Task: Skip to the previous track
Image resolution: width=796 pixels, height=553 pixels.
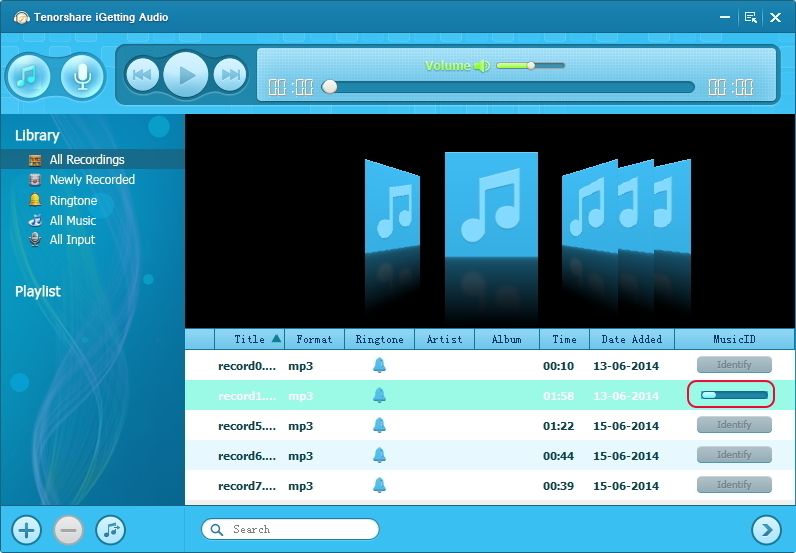Action: click(143, 75)
